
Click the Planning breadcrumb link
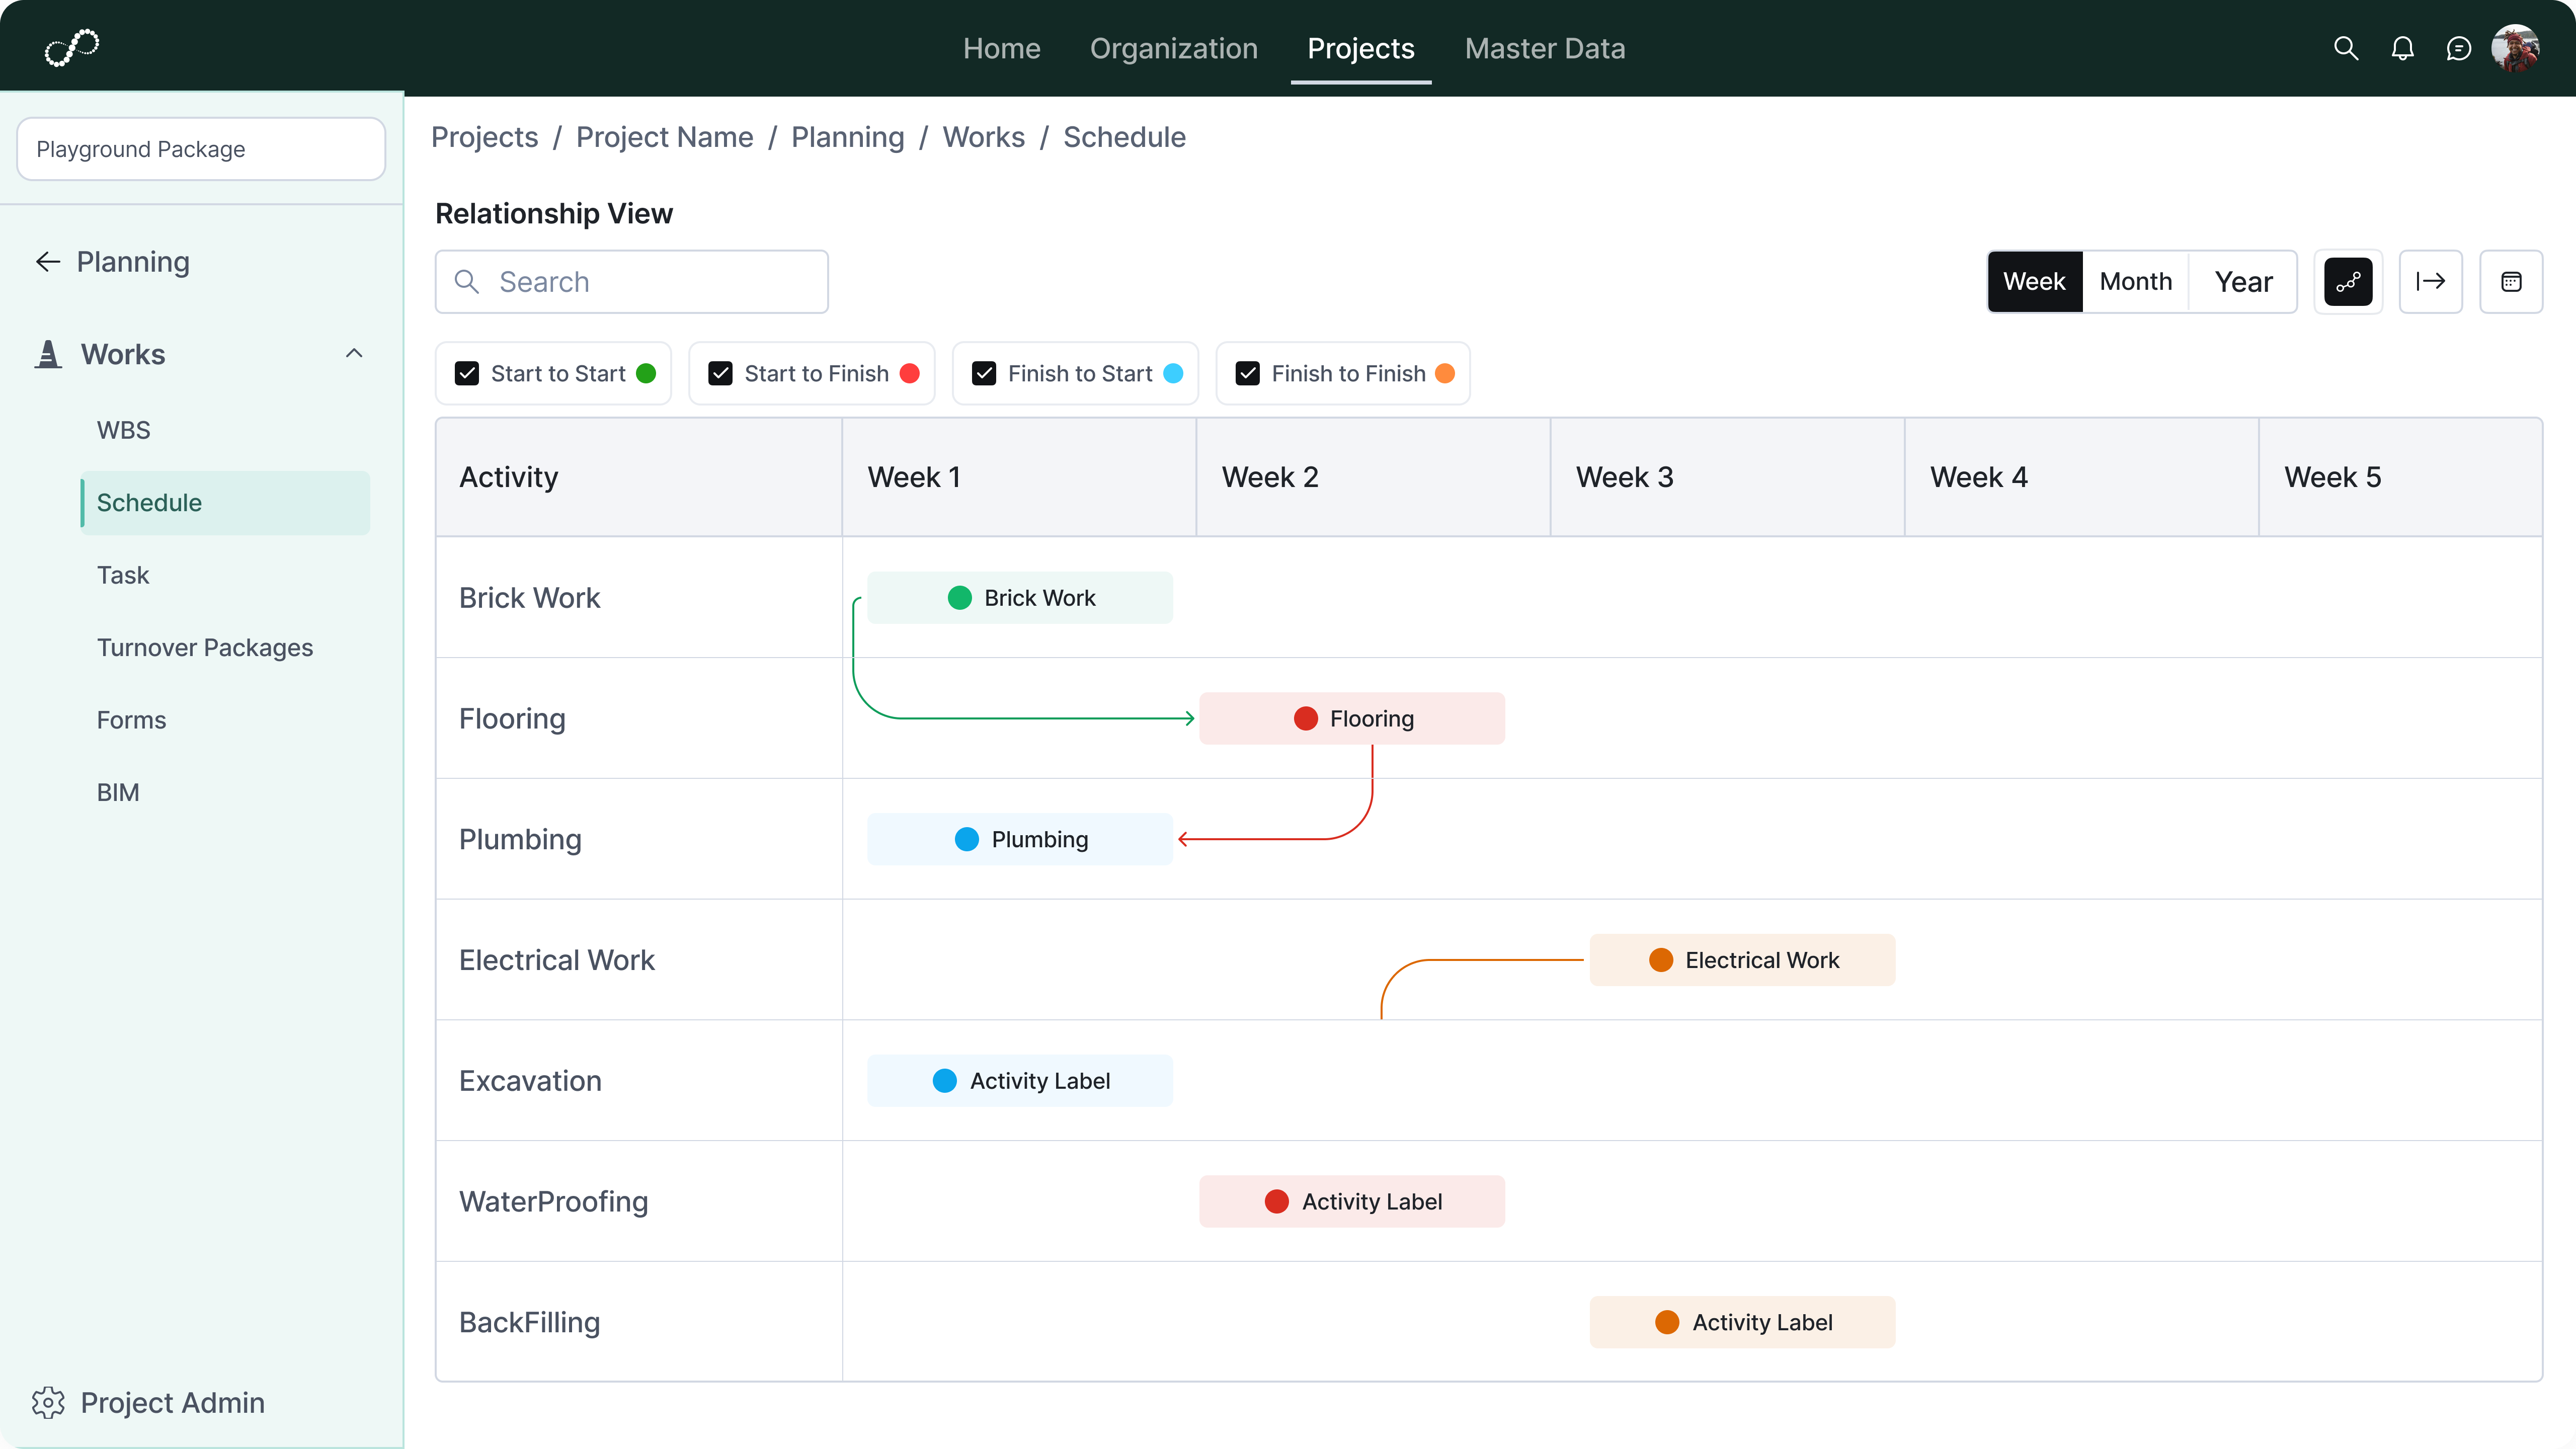[x=847, y=137]
